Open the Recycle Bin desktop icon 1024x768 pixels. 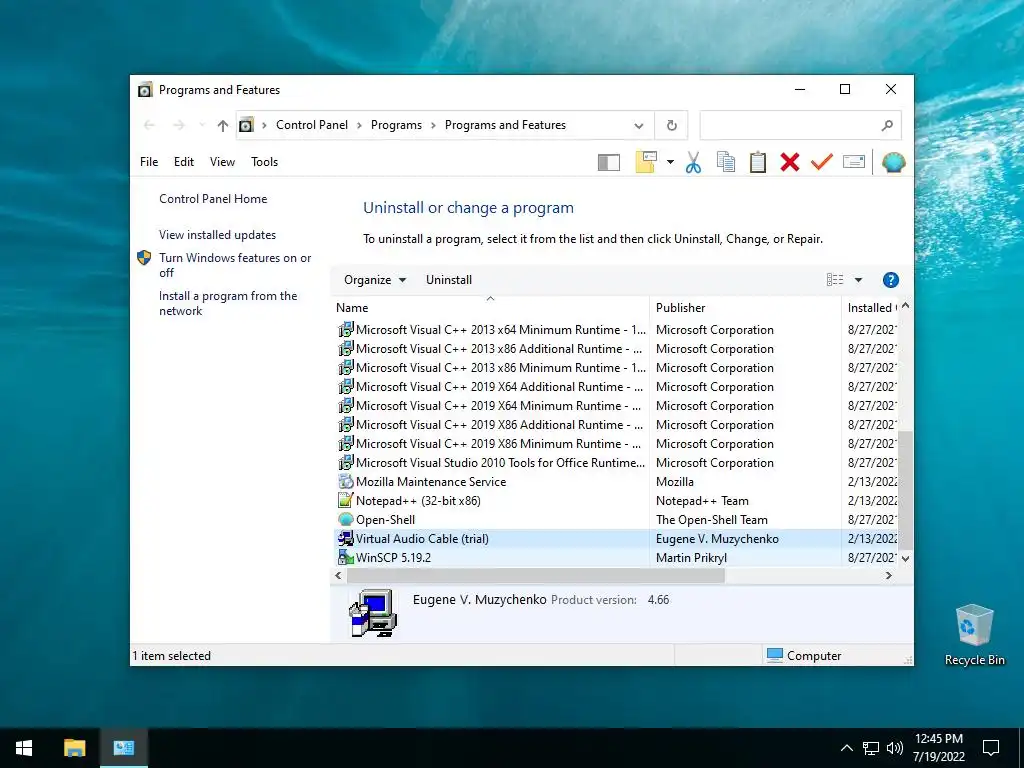coord(974,635)
